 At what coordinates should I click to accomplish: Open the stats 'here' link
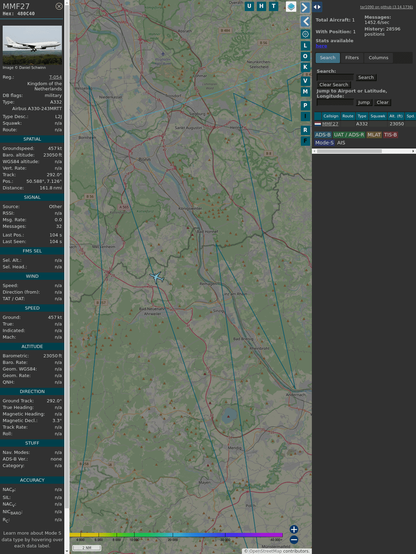point(321,46)
